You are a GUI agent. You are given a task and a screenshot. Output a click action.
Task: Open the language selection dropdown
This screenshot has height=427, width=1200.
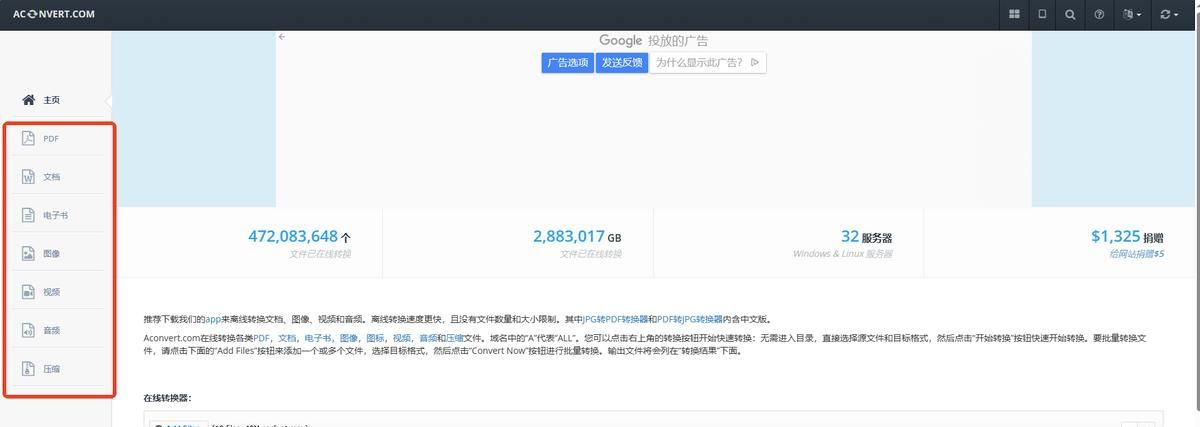click(1131, 15)
